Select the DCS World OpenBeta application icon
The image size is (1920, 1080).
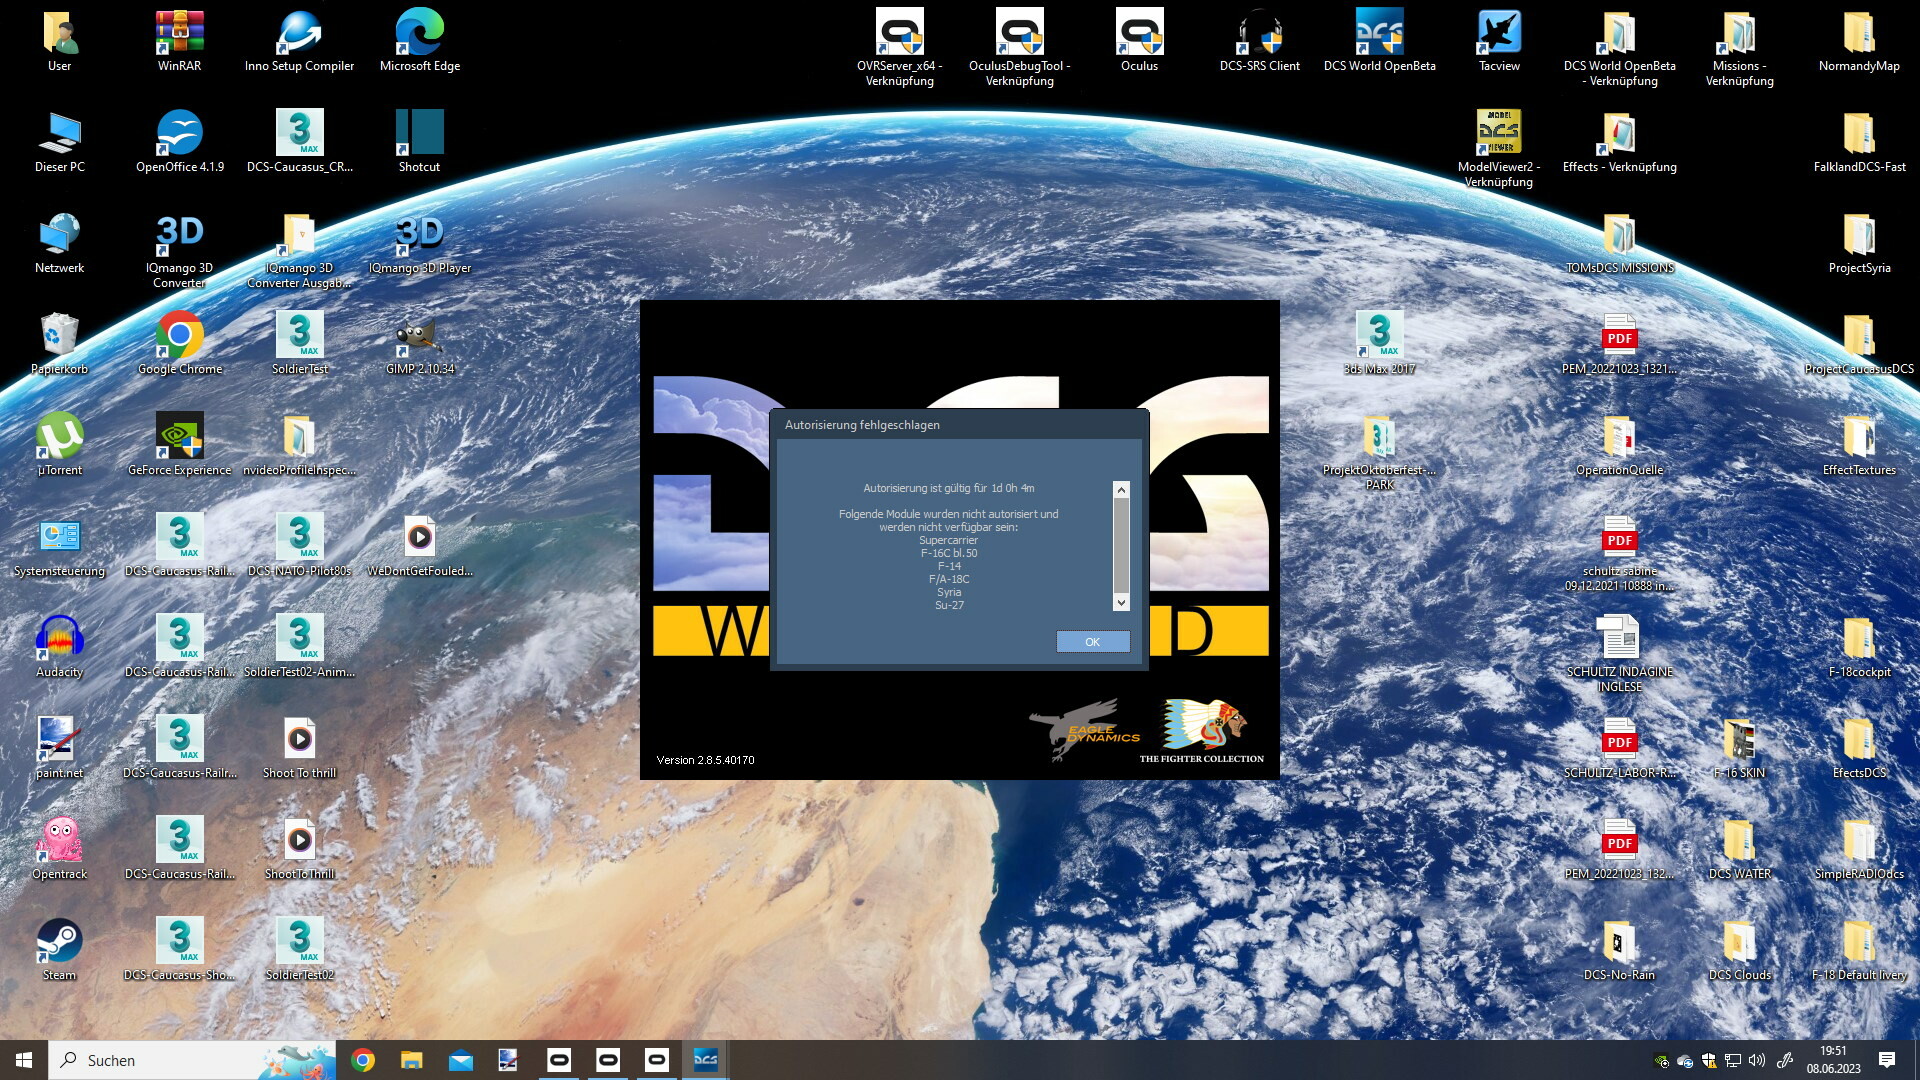pos(1380,42)
